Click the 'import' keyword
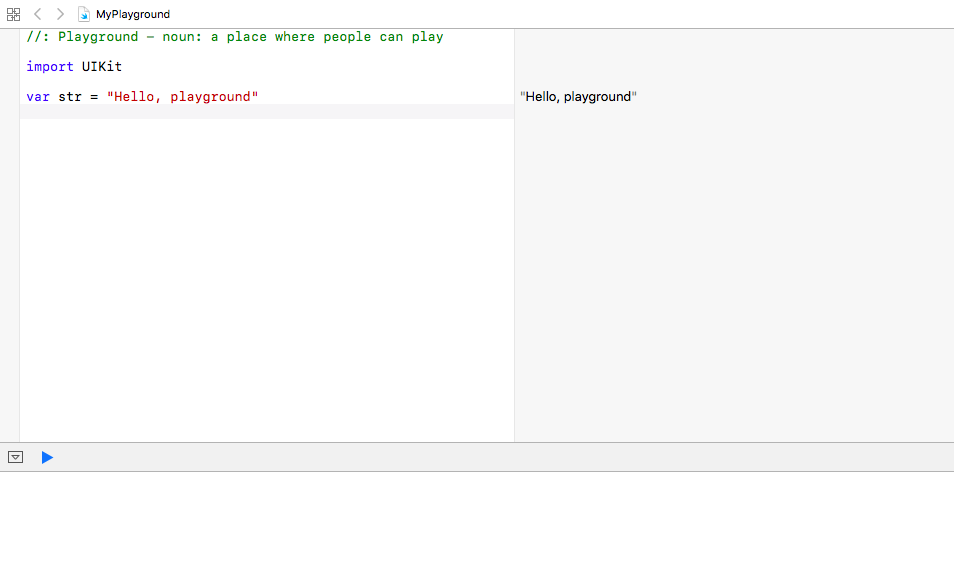This screenshot has height=580, width=954. tap(50, 66)
